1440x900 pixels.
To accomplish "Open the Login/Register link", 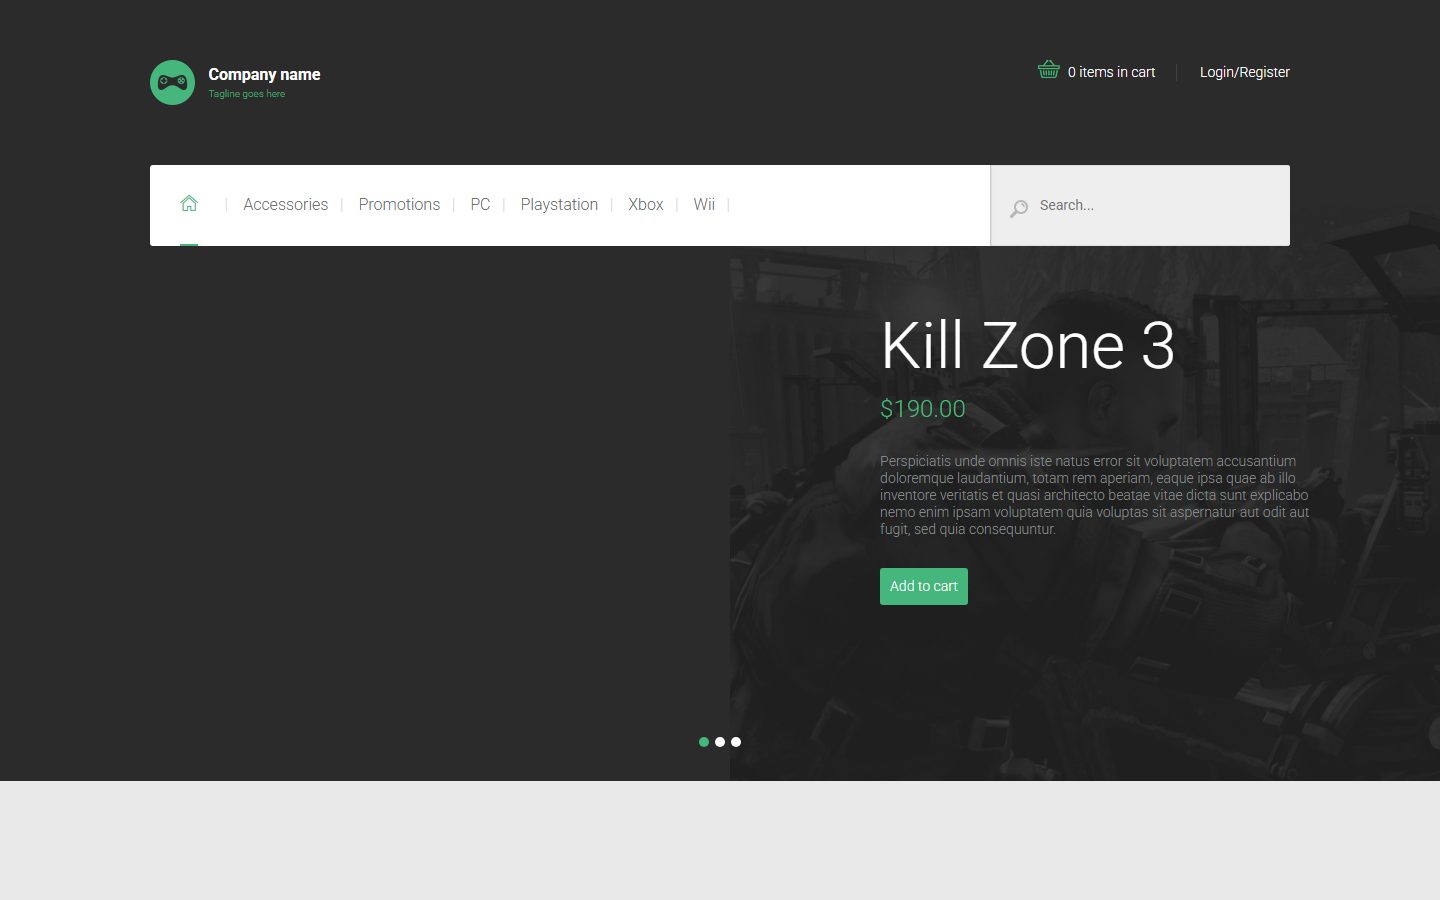I will (1245, 72).
